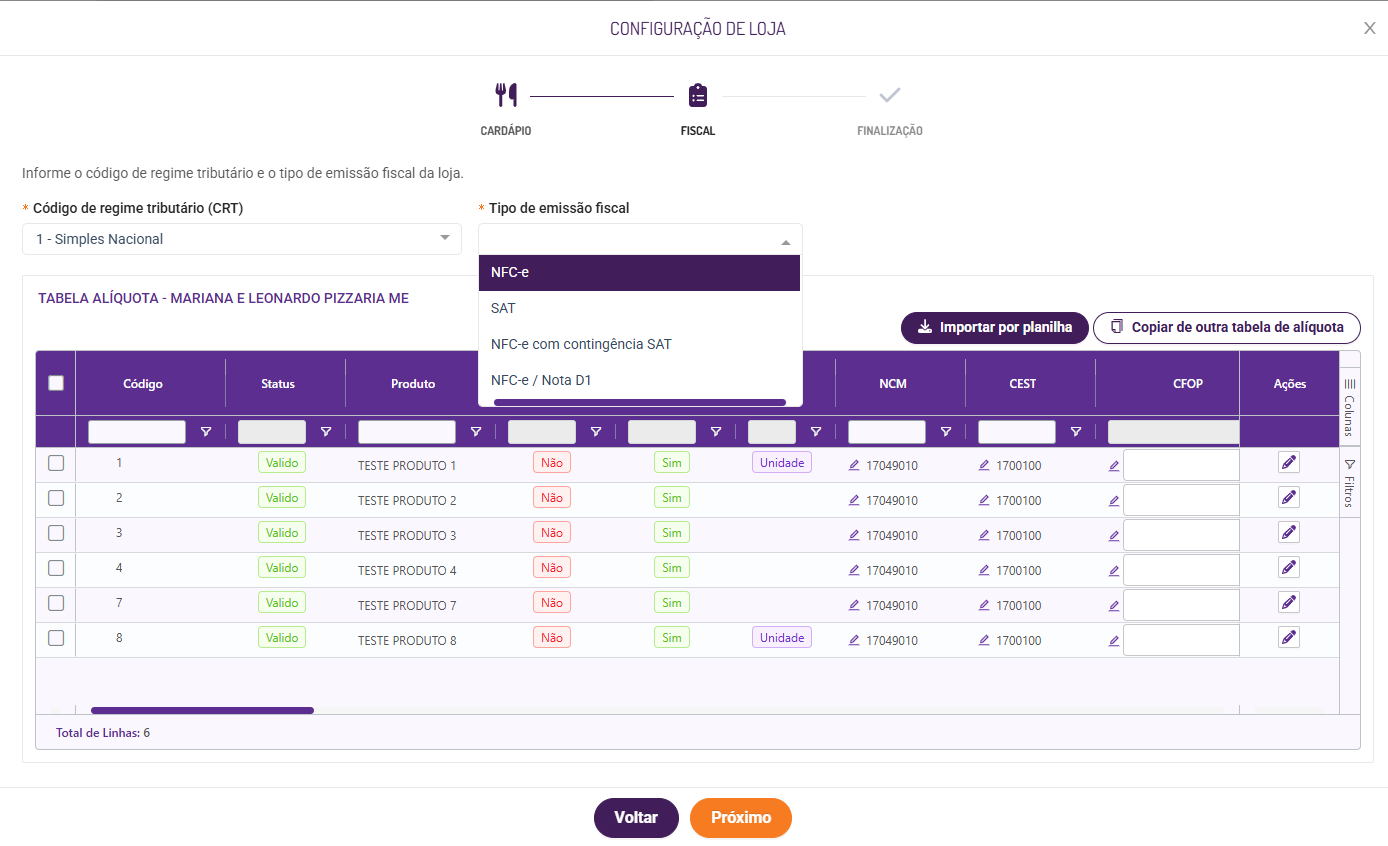Open Ações edit button for TESTE PRODUTO 1
Viewport: 1388px width, 846px height.
pyautogui.click(x=1289, y=462)
